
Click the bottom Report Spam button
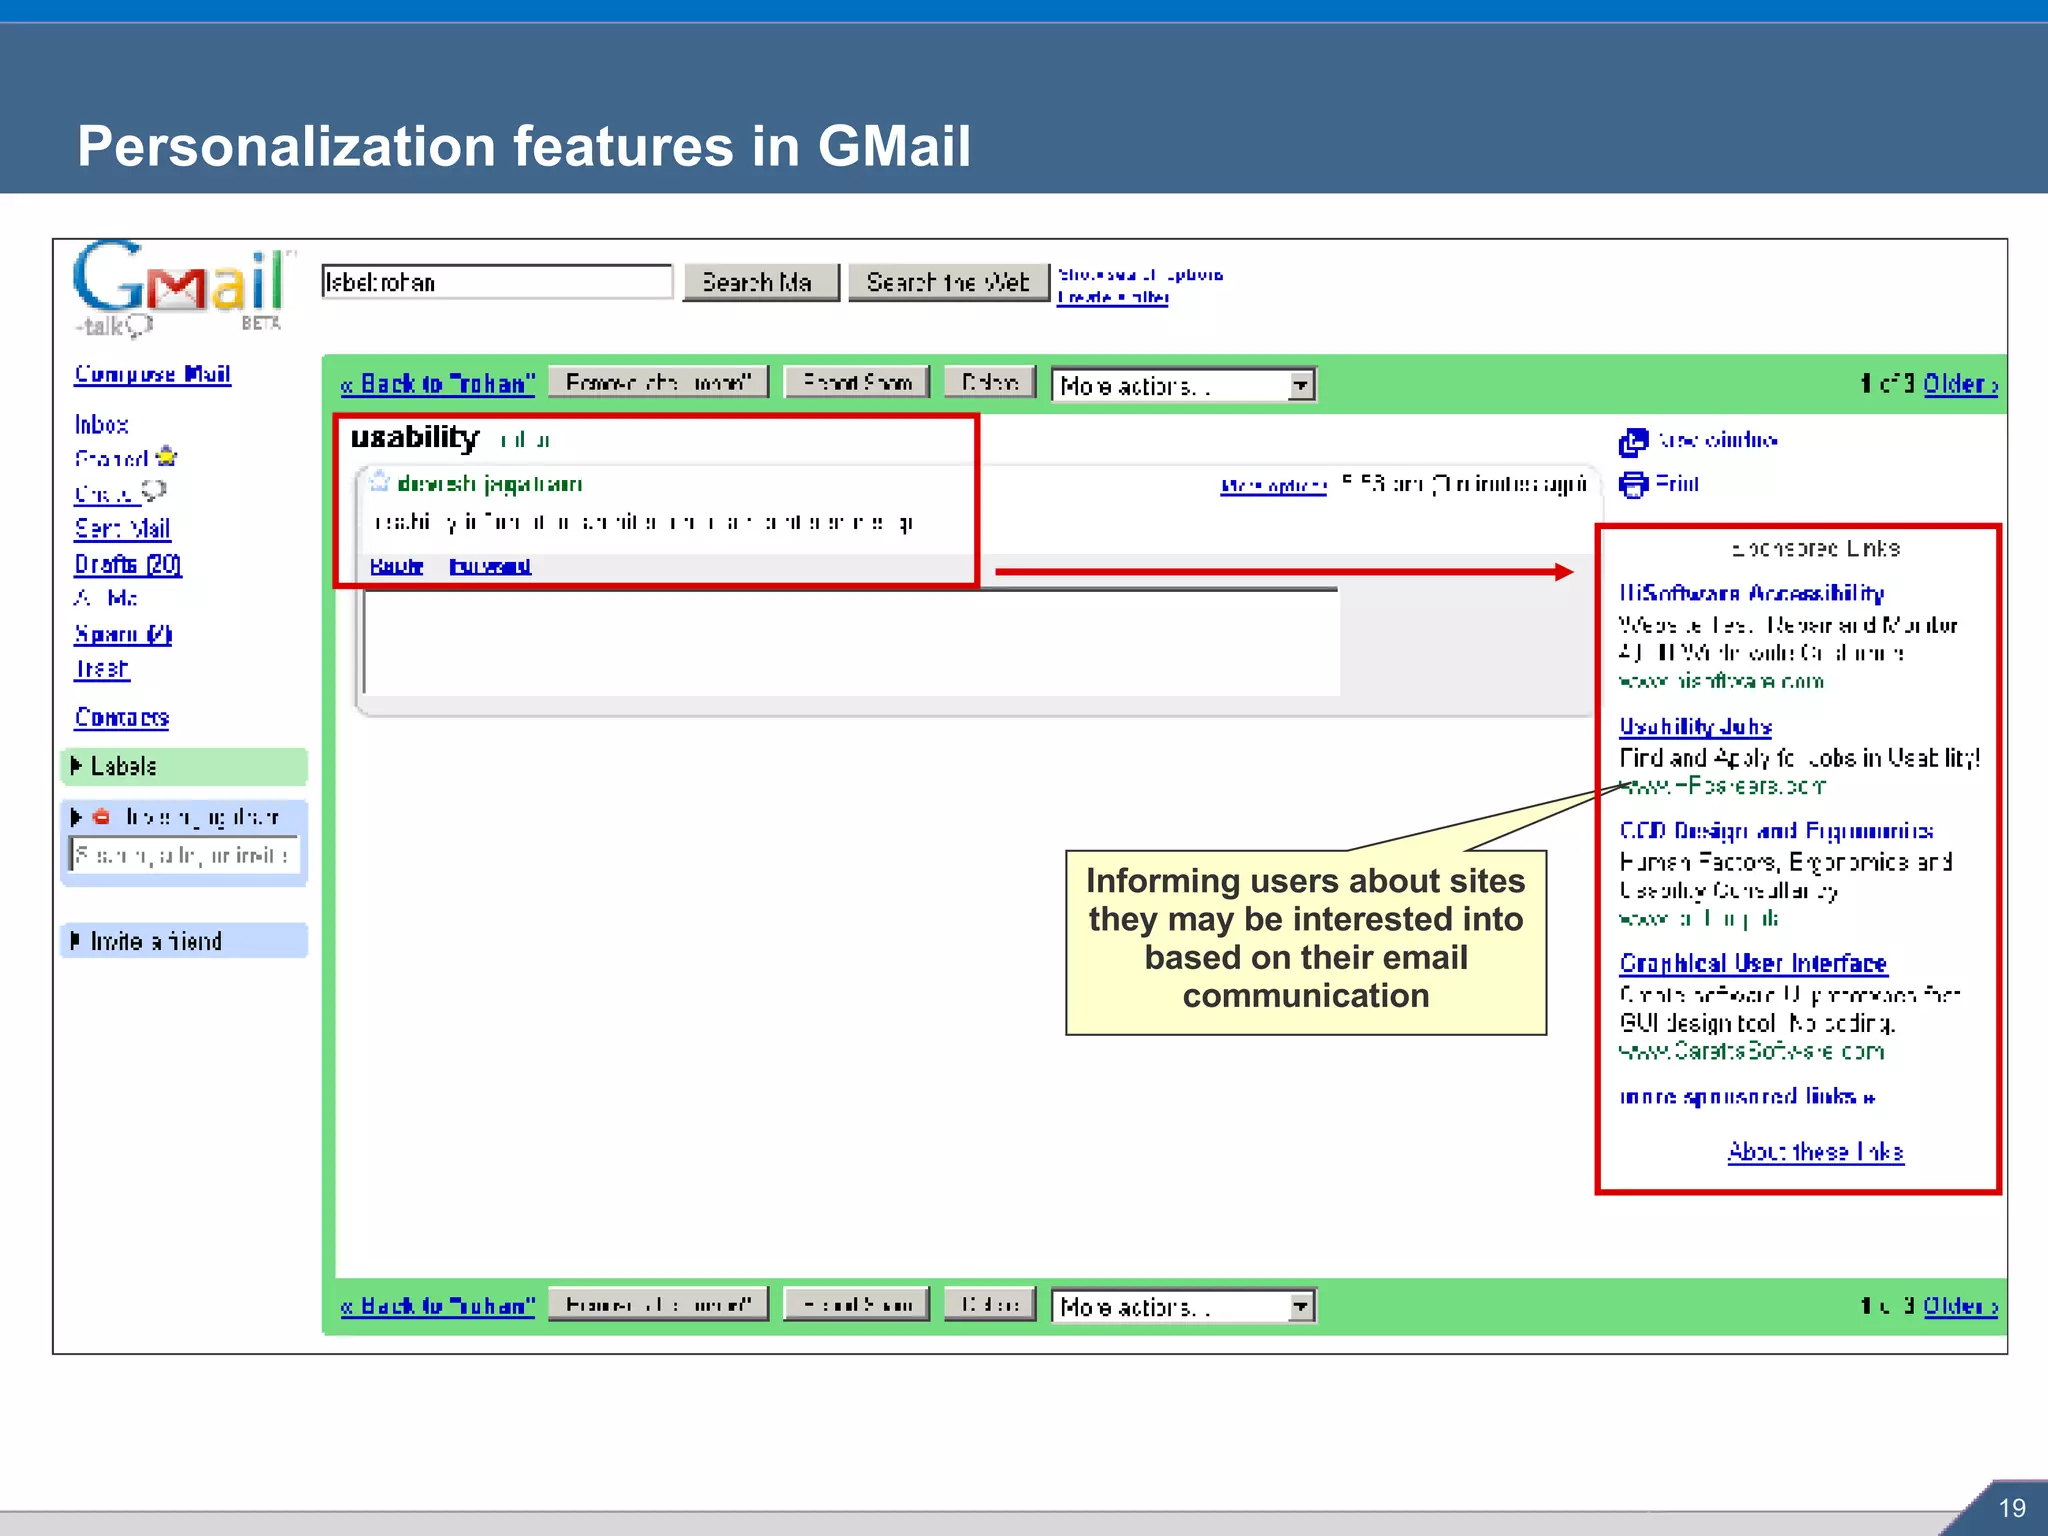858,1304
